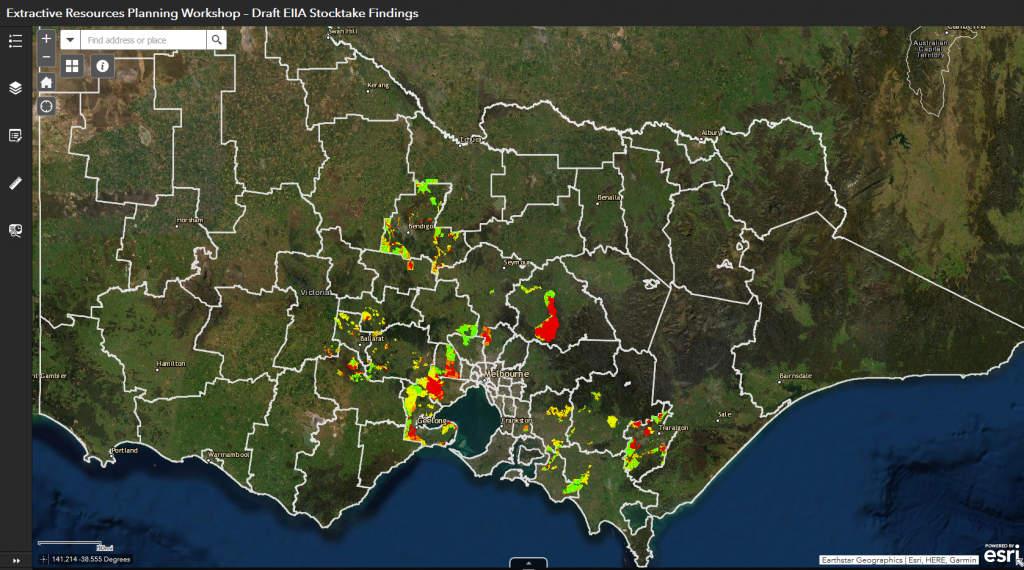Open the chart analysis widget icon

click(x=16, y=230)
